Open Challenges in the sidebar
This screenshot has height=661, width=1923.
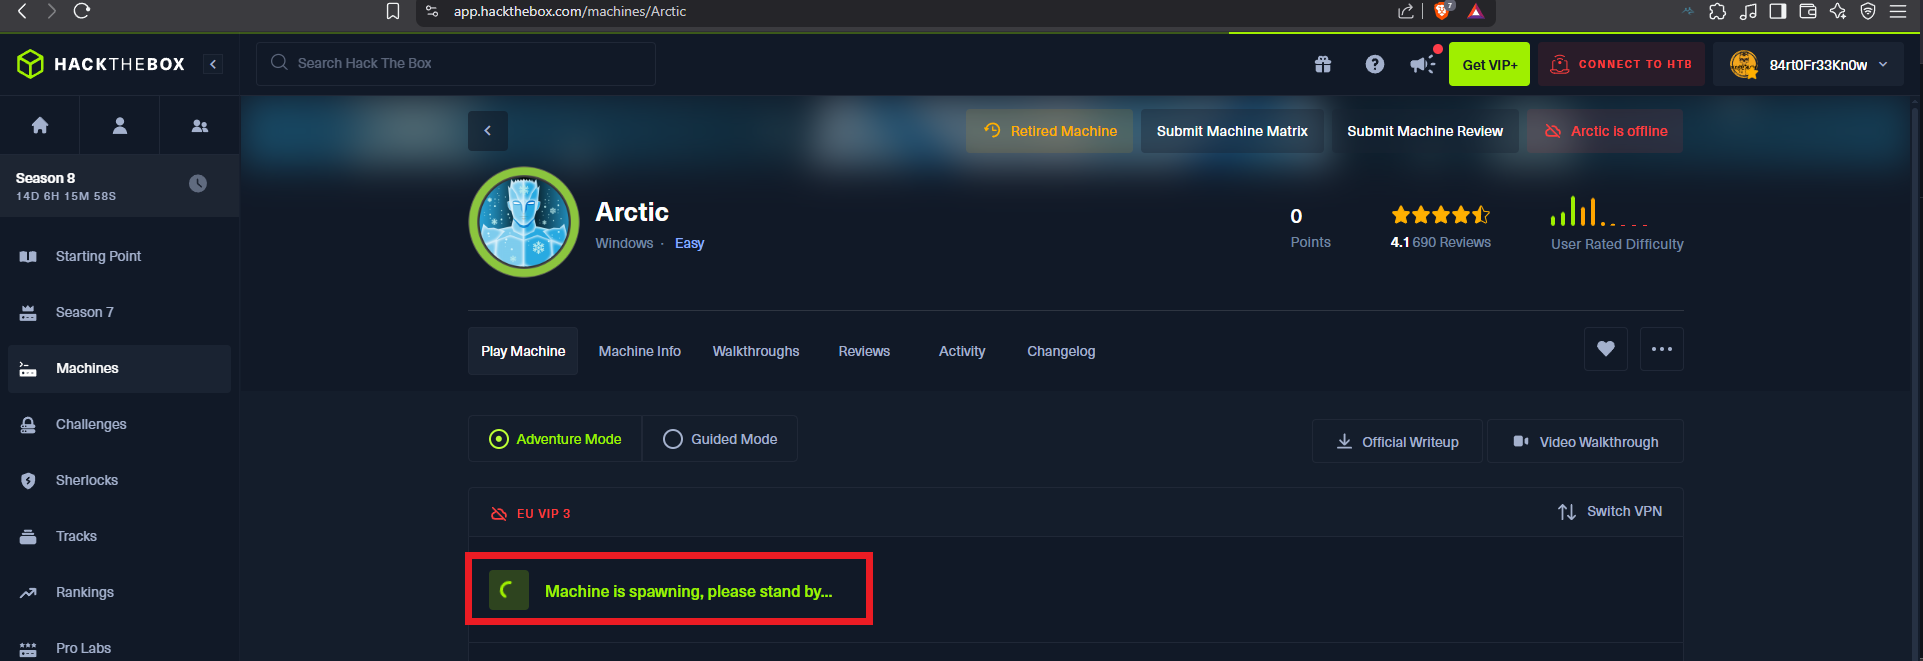point(119,424)
